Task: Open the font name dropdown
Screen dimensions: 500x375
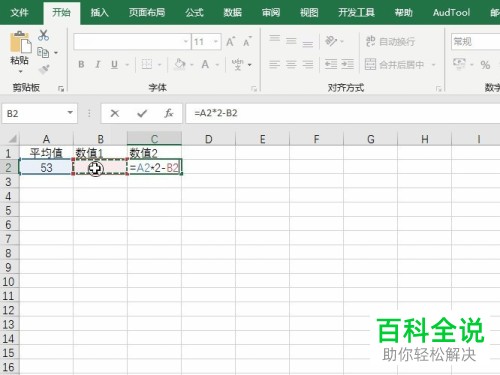Action: coord(186,42)
